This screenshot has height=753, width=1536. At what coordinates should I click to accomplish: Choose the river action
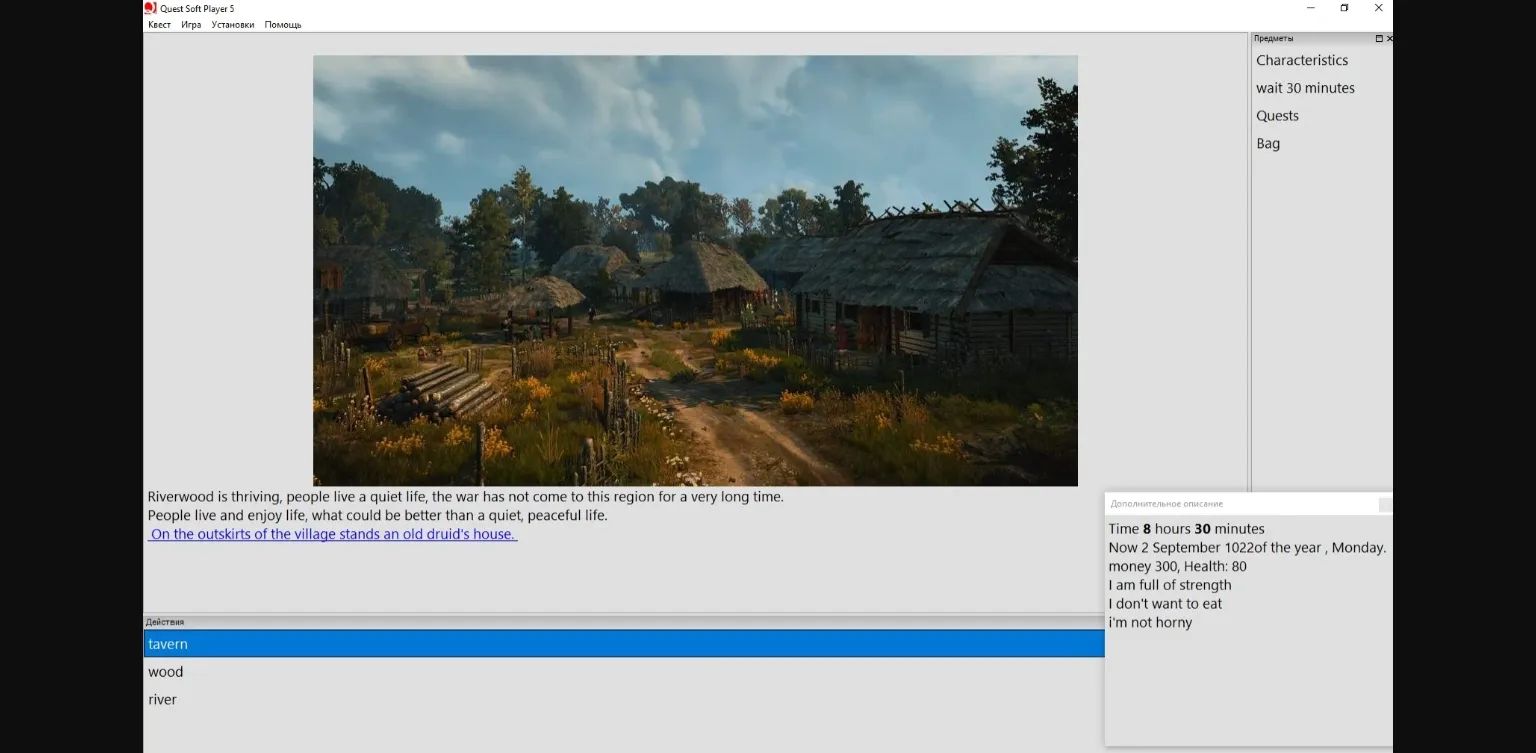tap(162, 700)
